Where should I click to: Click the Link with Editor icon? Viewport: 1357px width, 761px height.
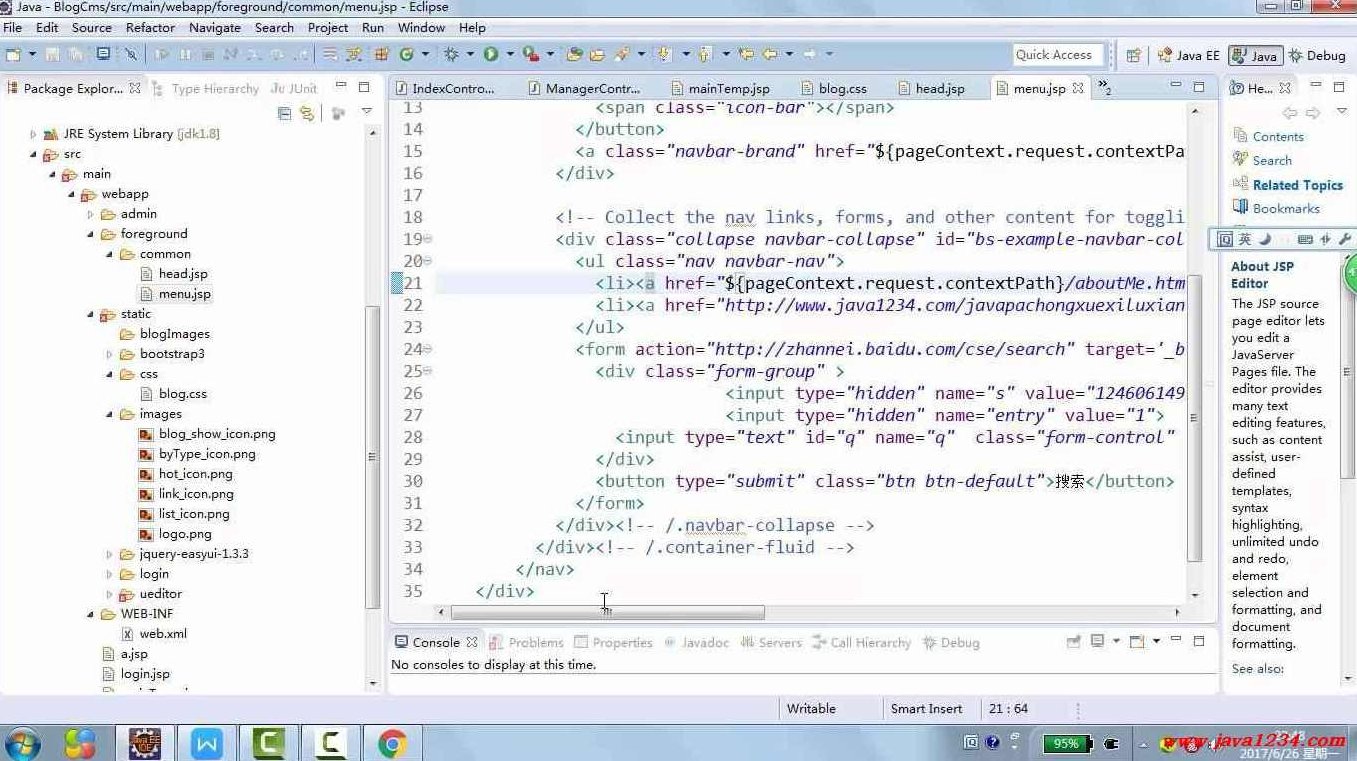[x=307, y=113]
